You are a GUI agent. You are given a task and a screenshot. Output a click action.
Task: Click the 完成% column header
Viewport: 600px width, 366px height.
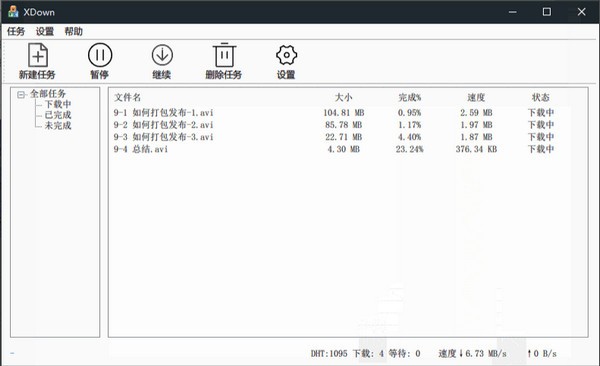[409, 98]
